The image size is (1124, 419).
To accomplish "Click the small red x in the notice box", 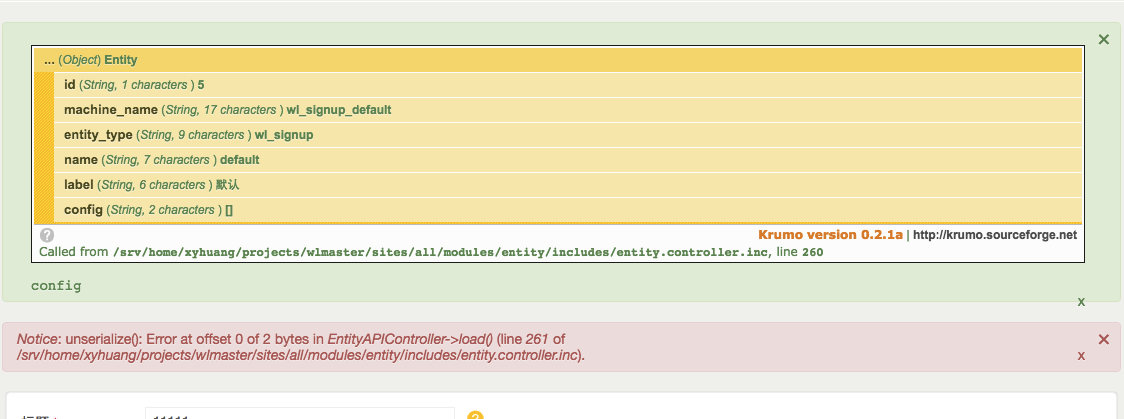I will [1081, 356].
